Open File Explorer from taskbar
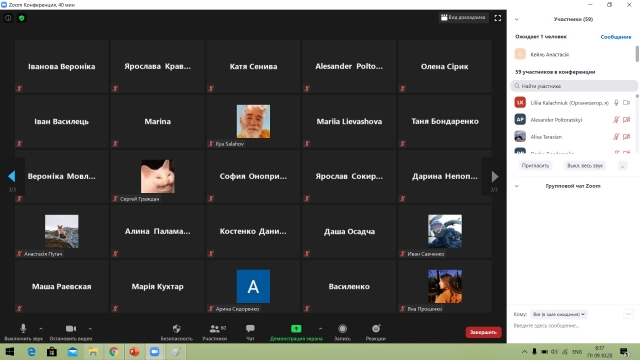The height and width of the screenshot is (360, 640). 93,351
